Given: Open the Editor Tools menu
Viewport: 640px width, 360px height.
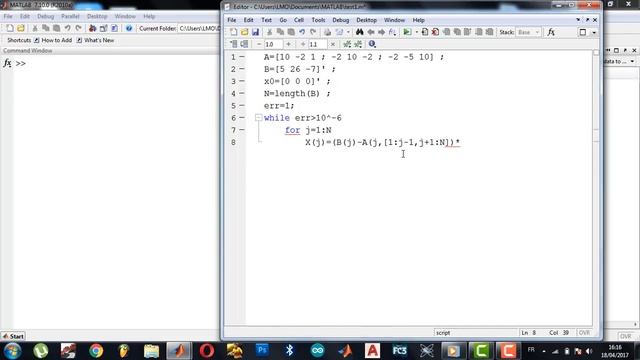Looking at the screenshot, I should [318, 20].
